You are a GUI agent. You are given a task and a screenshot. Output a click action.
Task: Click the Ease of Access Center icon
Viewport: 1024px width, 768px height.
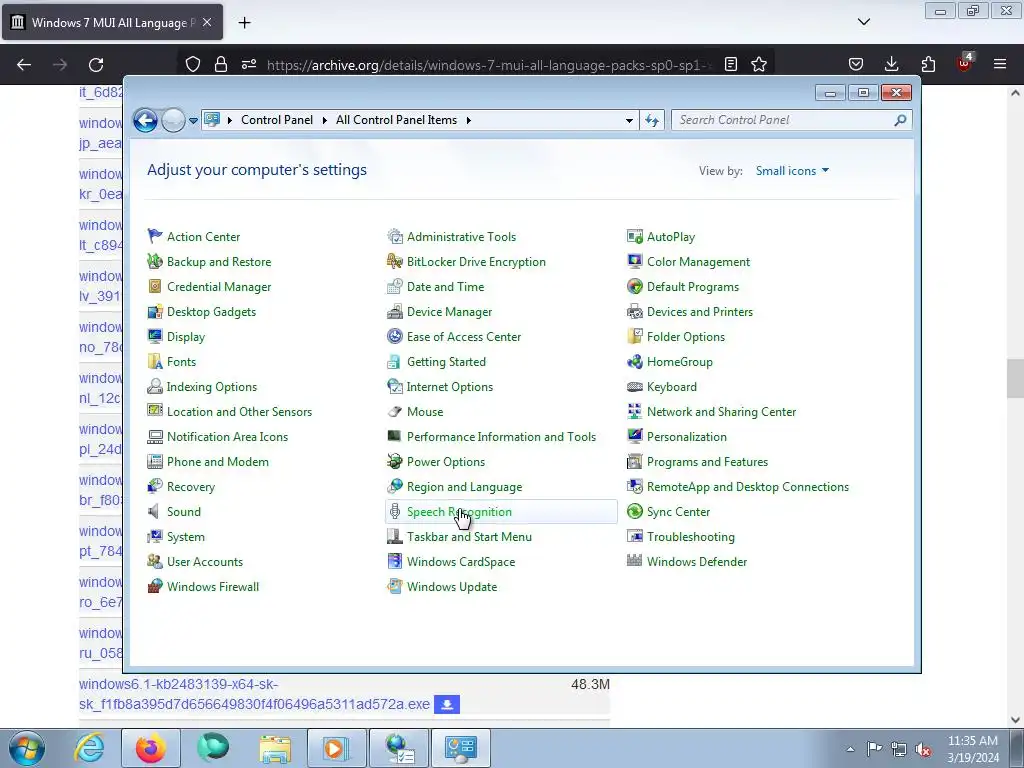(394, 336)
